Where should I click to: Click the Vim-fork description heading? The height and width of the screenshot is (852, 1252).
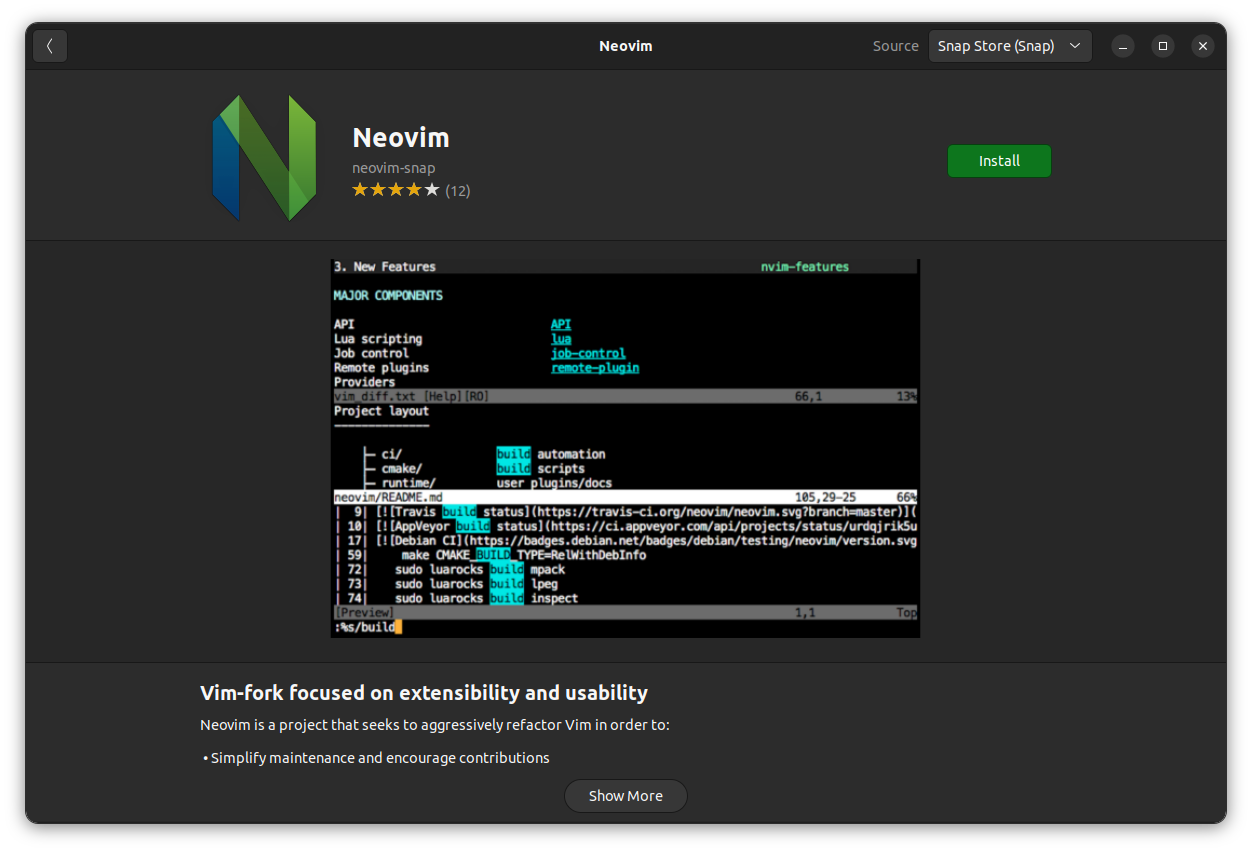423,692
